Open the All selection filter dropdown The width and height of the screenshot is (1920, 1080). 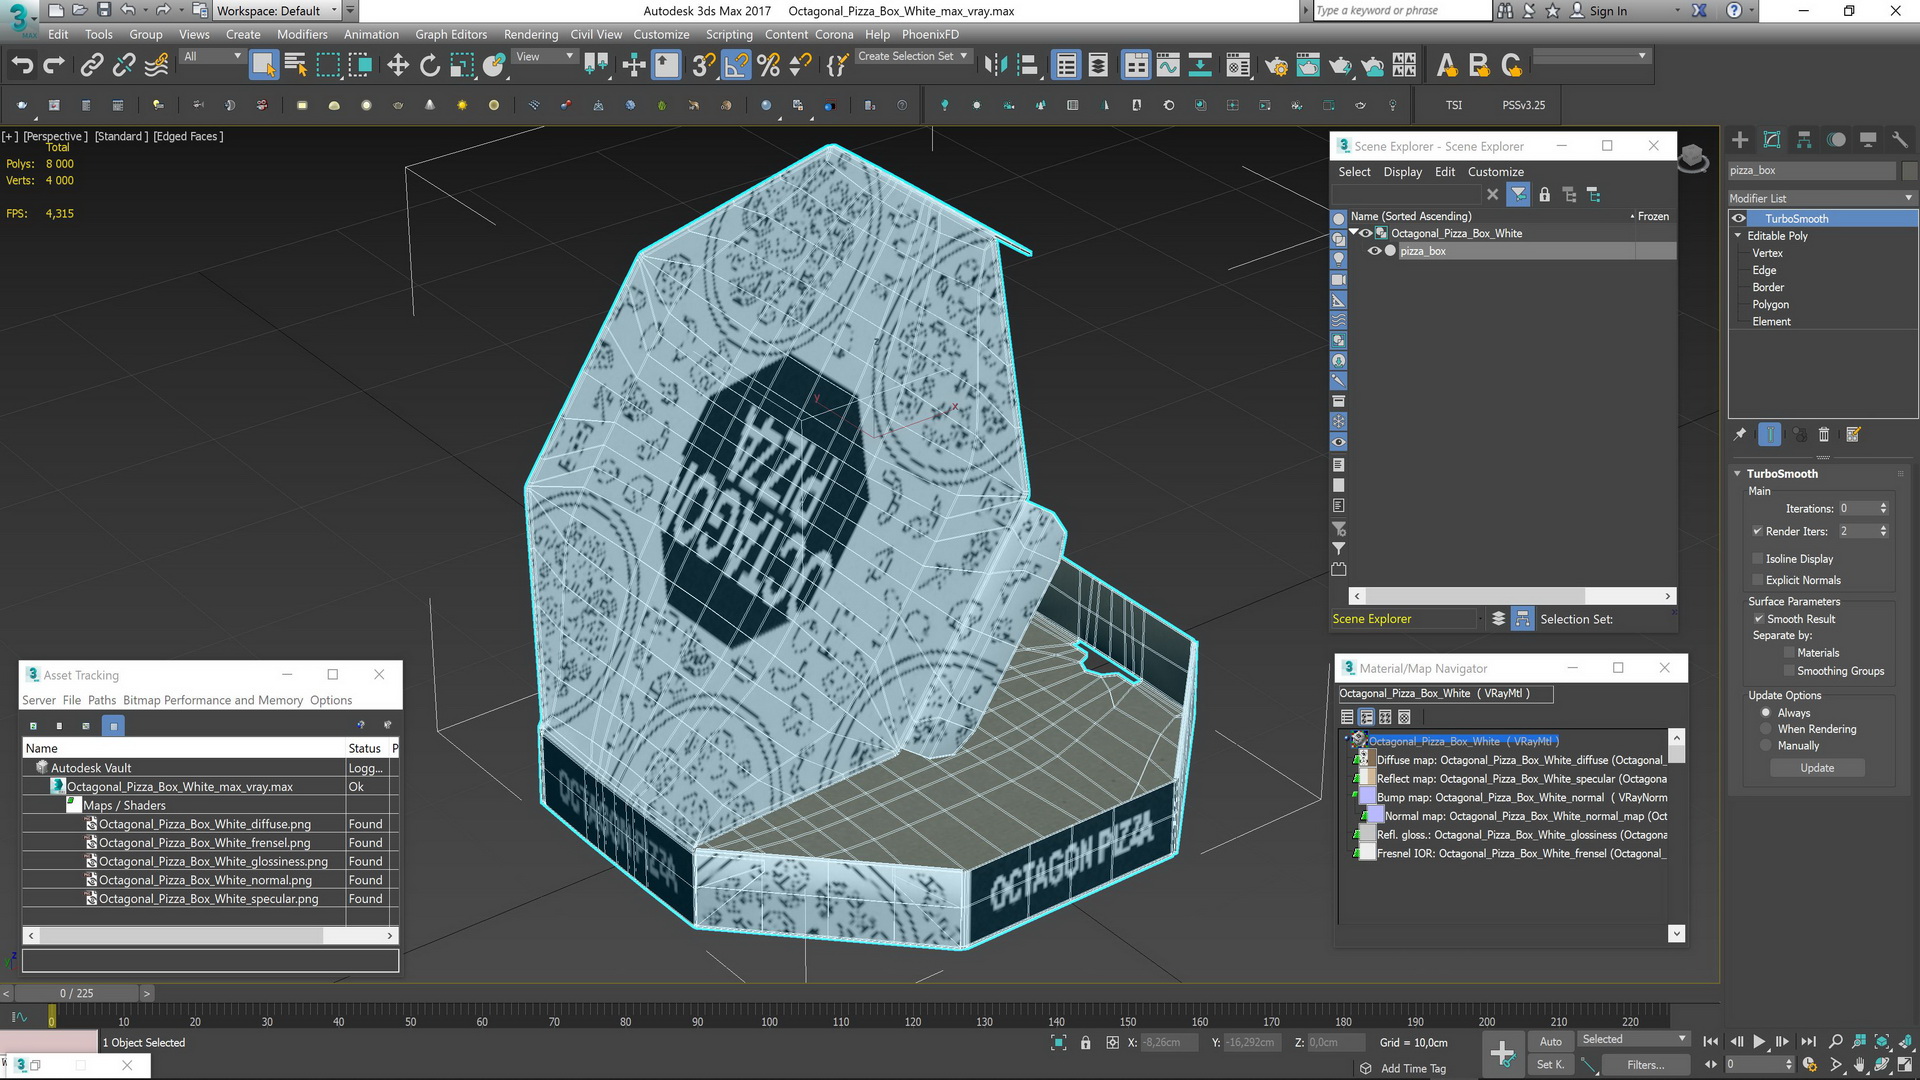tap(212, 57)
